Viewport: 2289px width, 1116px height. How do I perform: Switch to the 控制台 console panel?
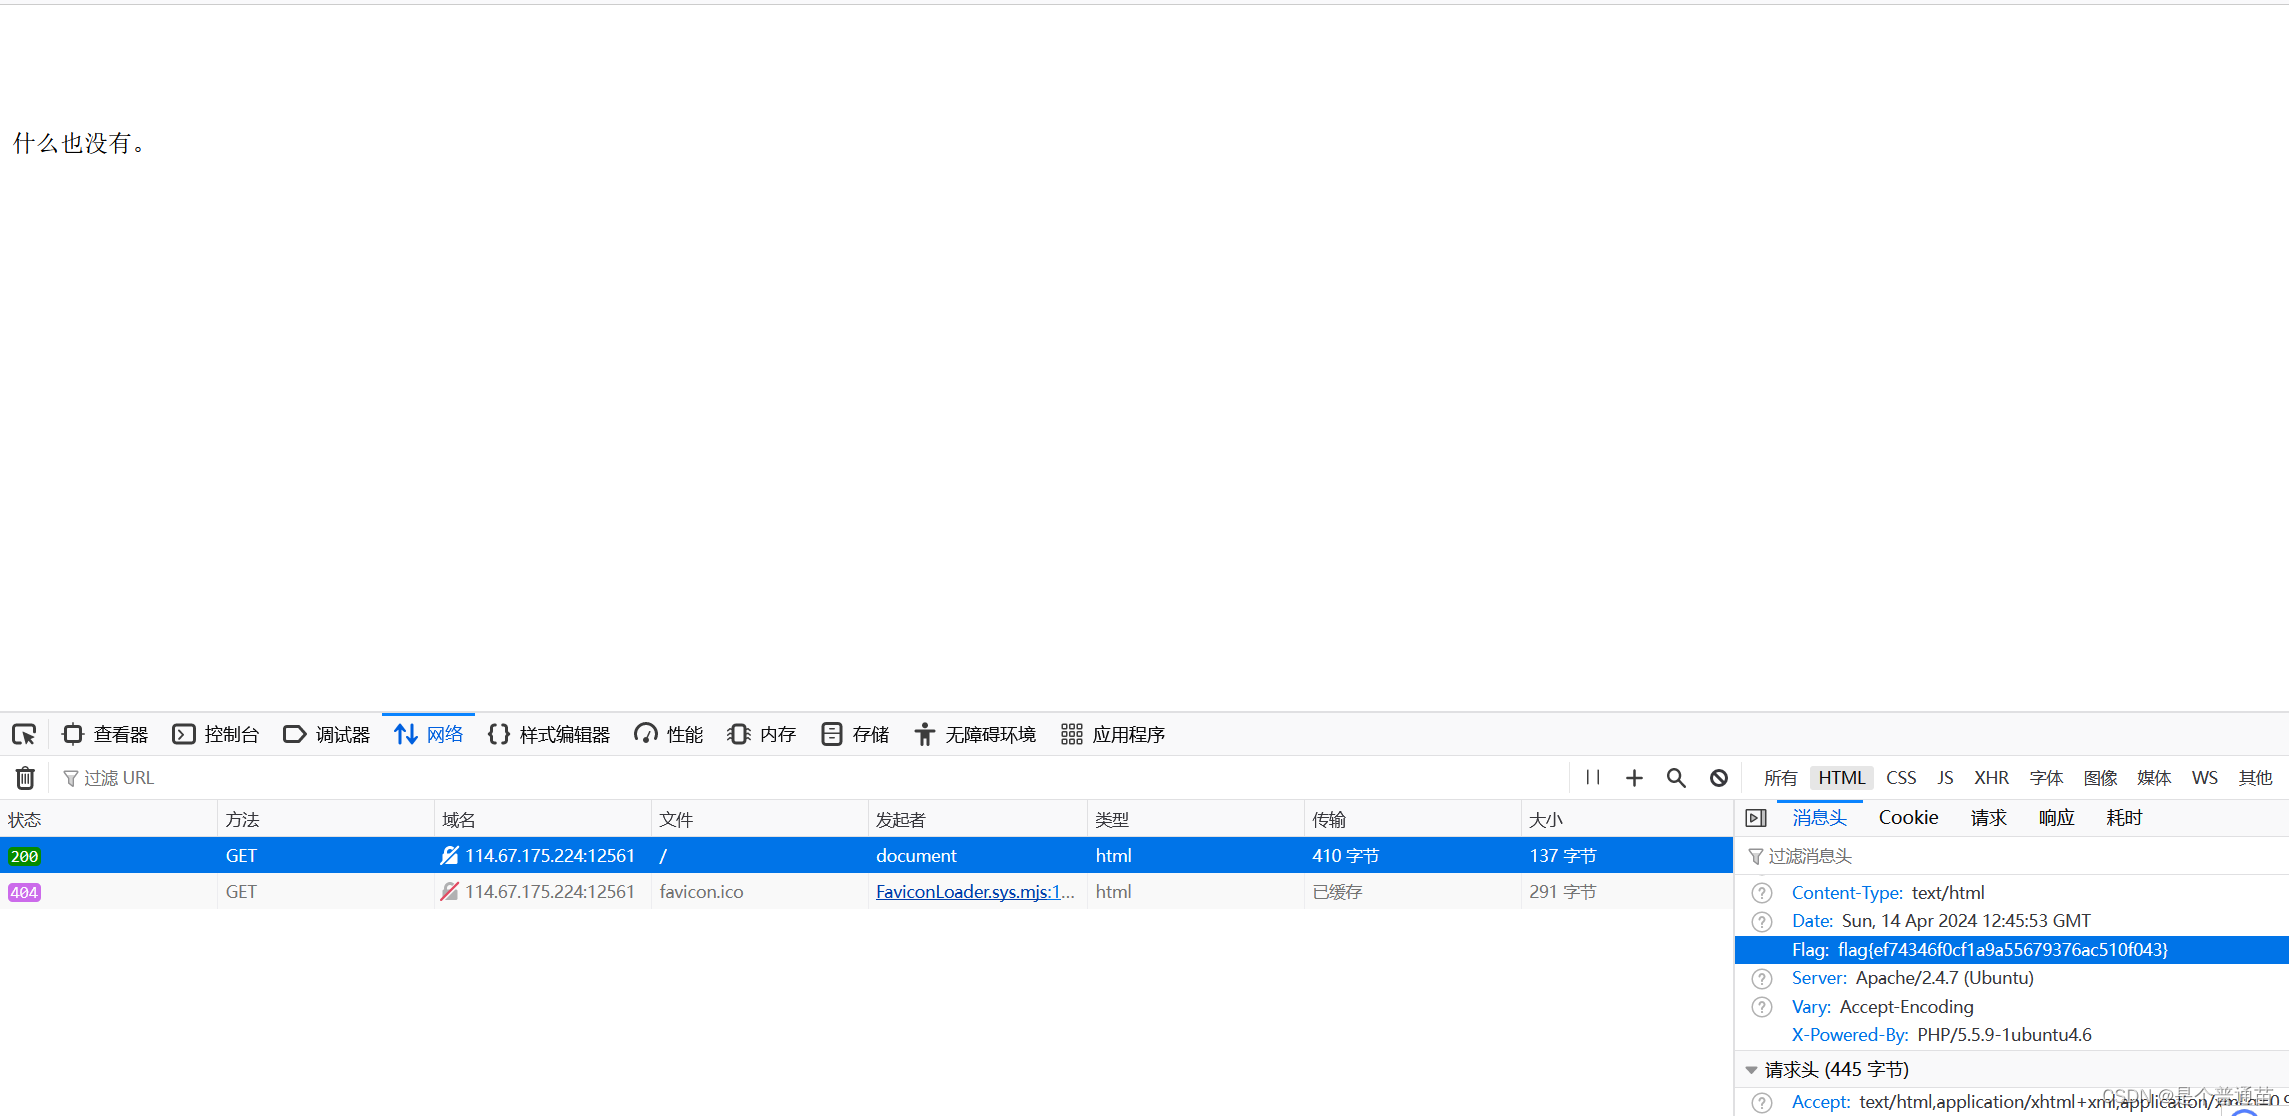pos(216,735)
